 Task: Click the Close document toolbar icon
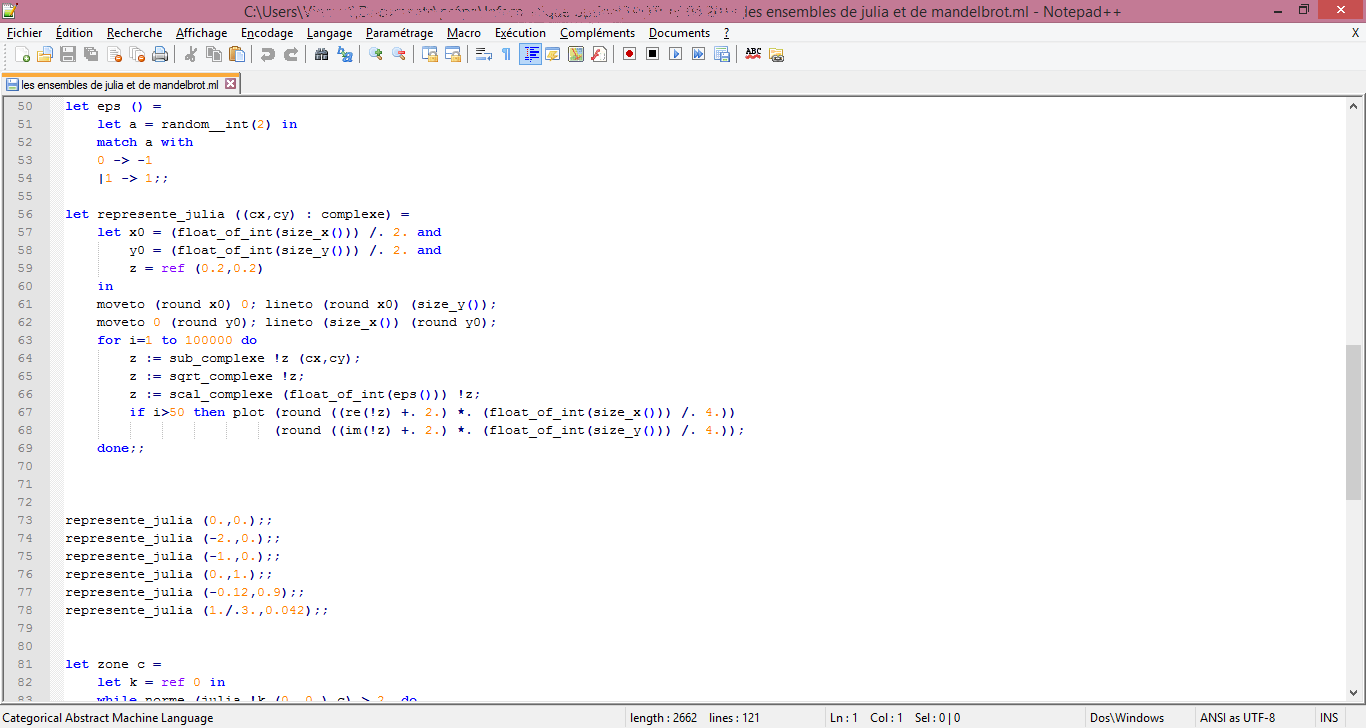coord(114,54)
